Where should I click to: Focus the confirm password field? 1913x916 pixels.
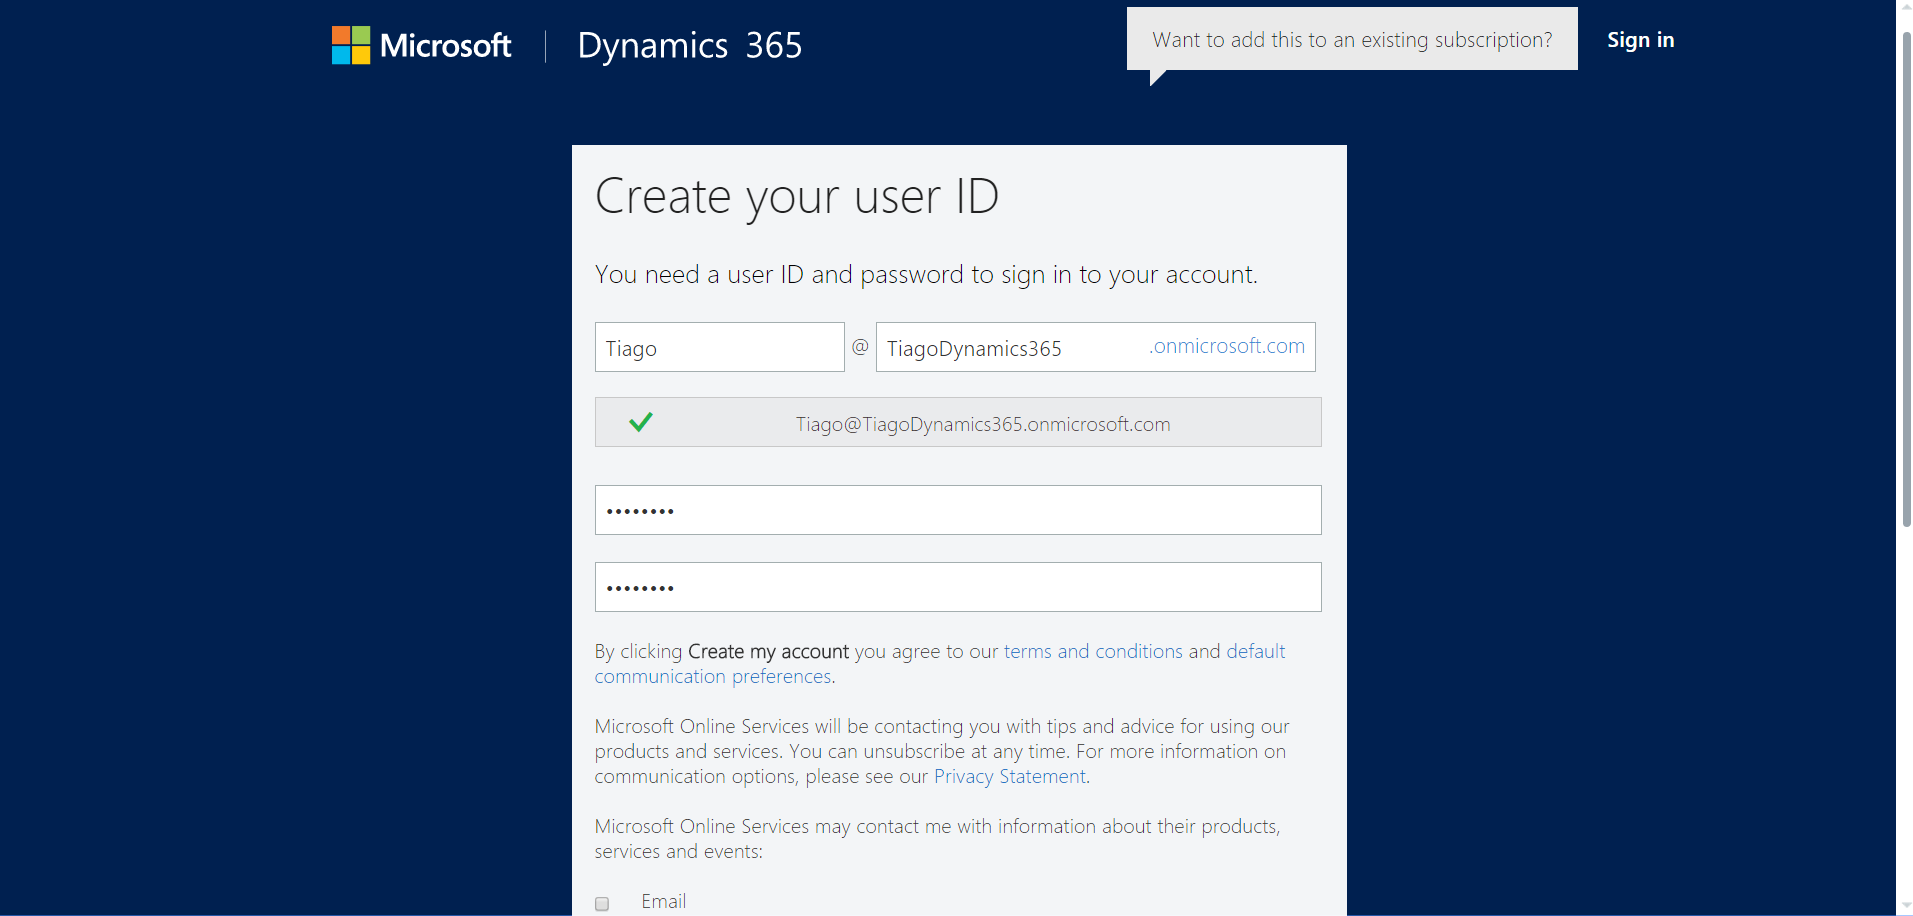coord(957,587)
